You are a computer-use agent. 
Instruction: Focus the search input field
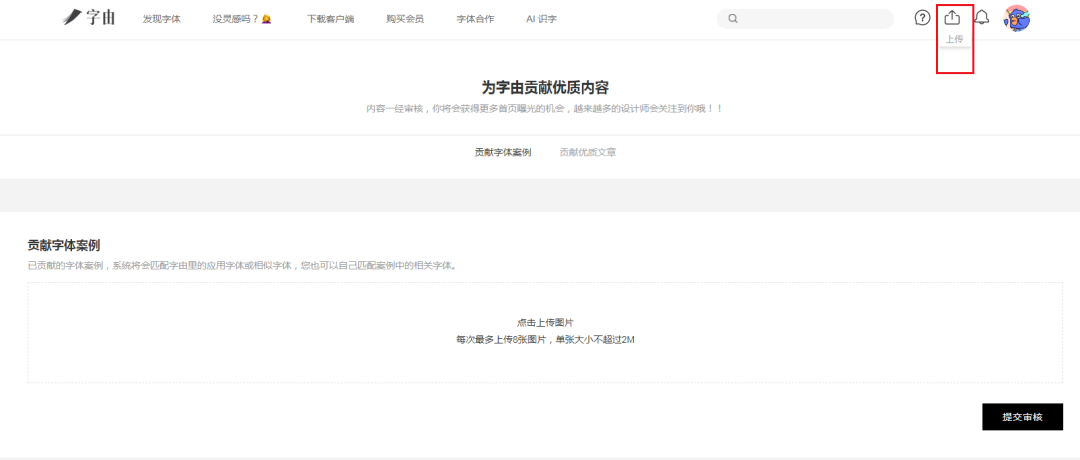click(812, 19)
